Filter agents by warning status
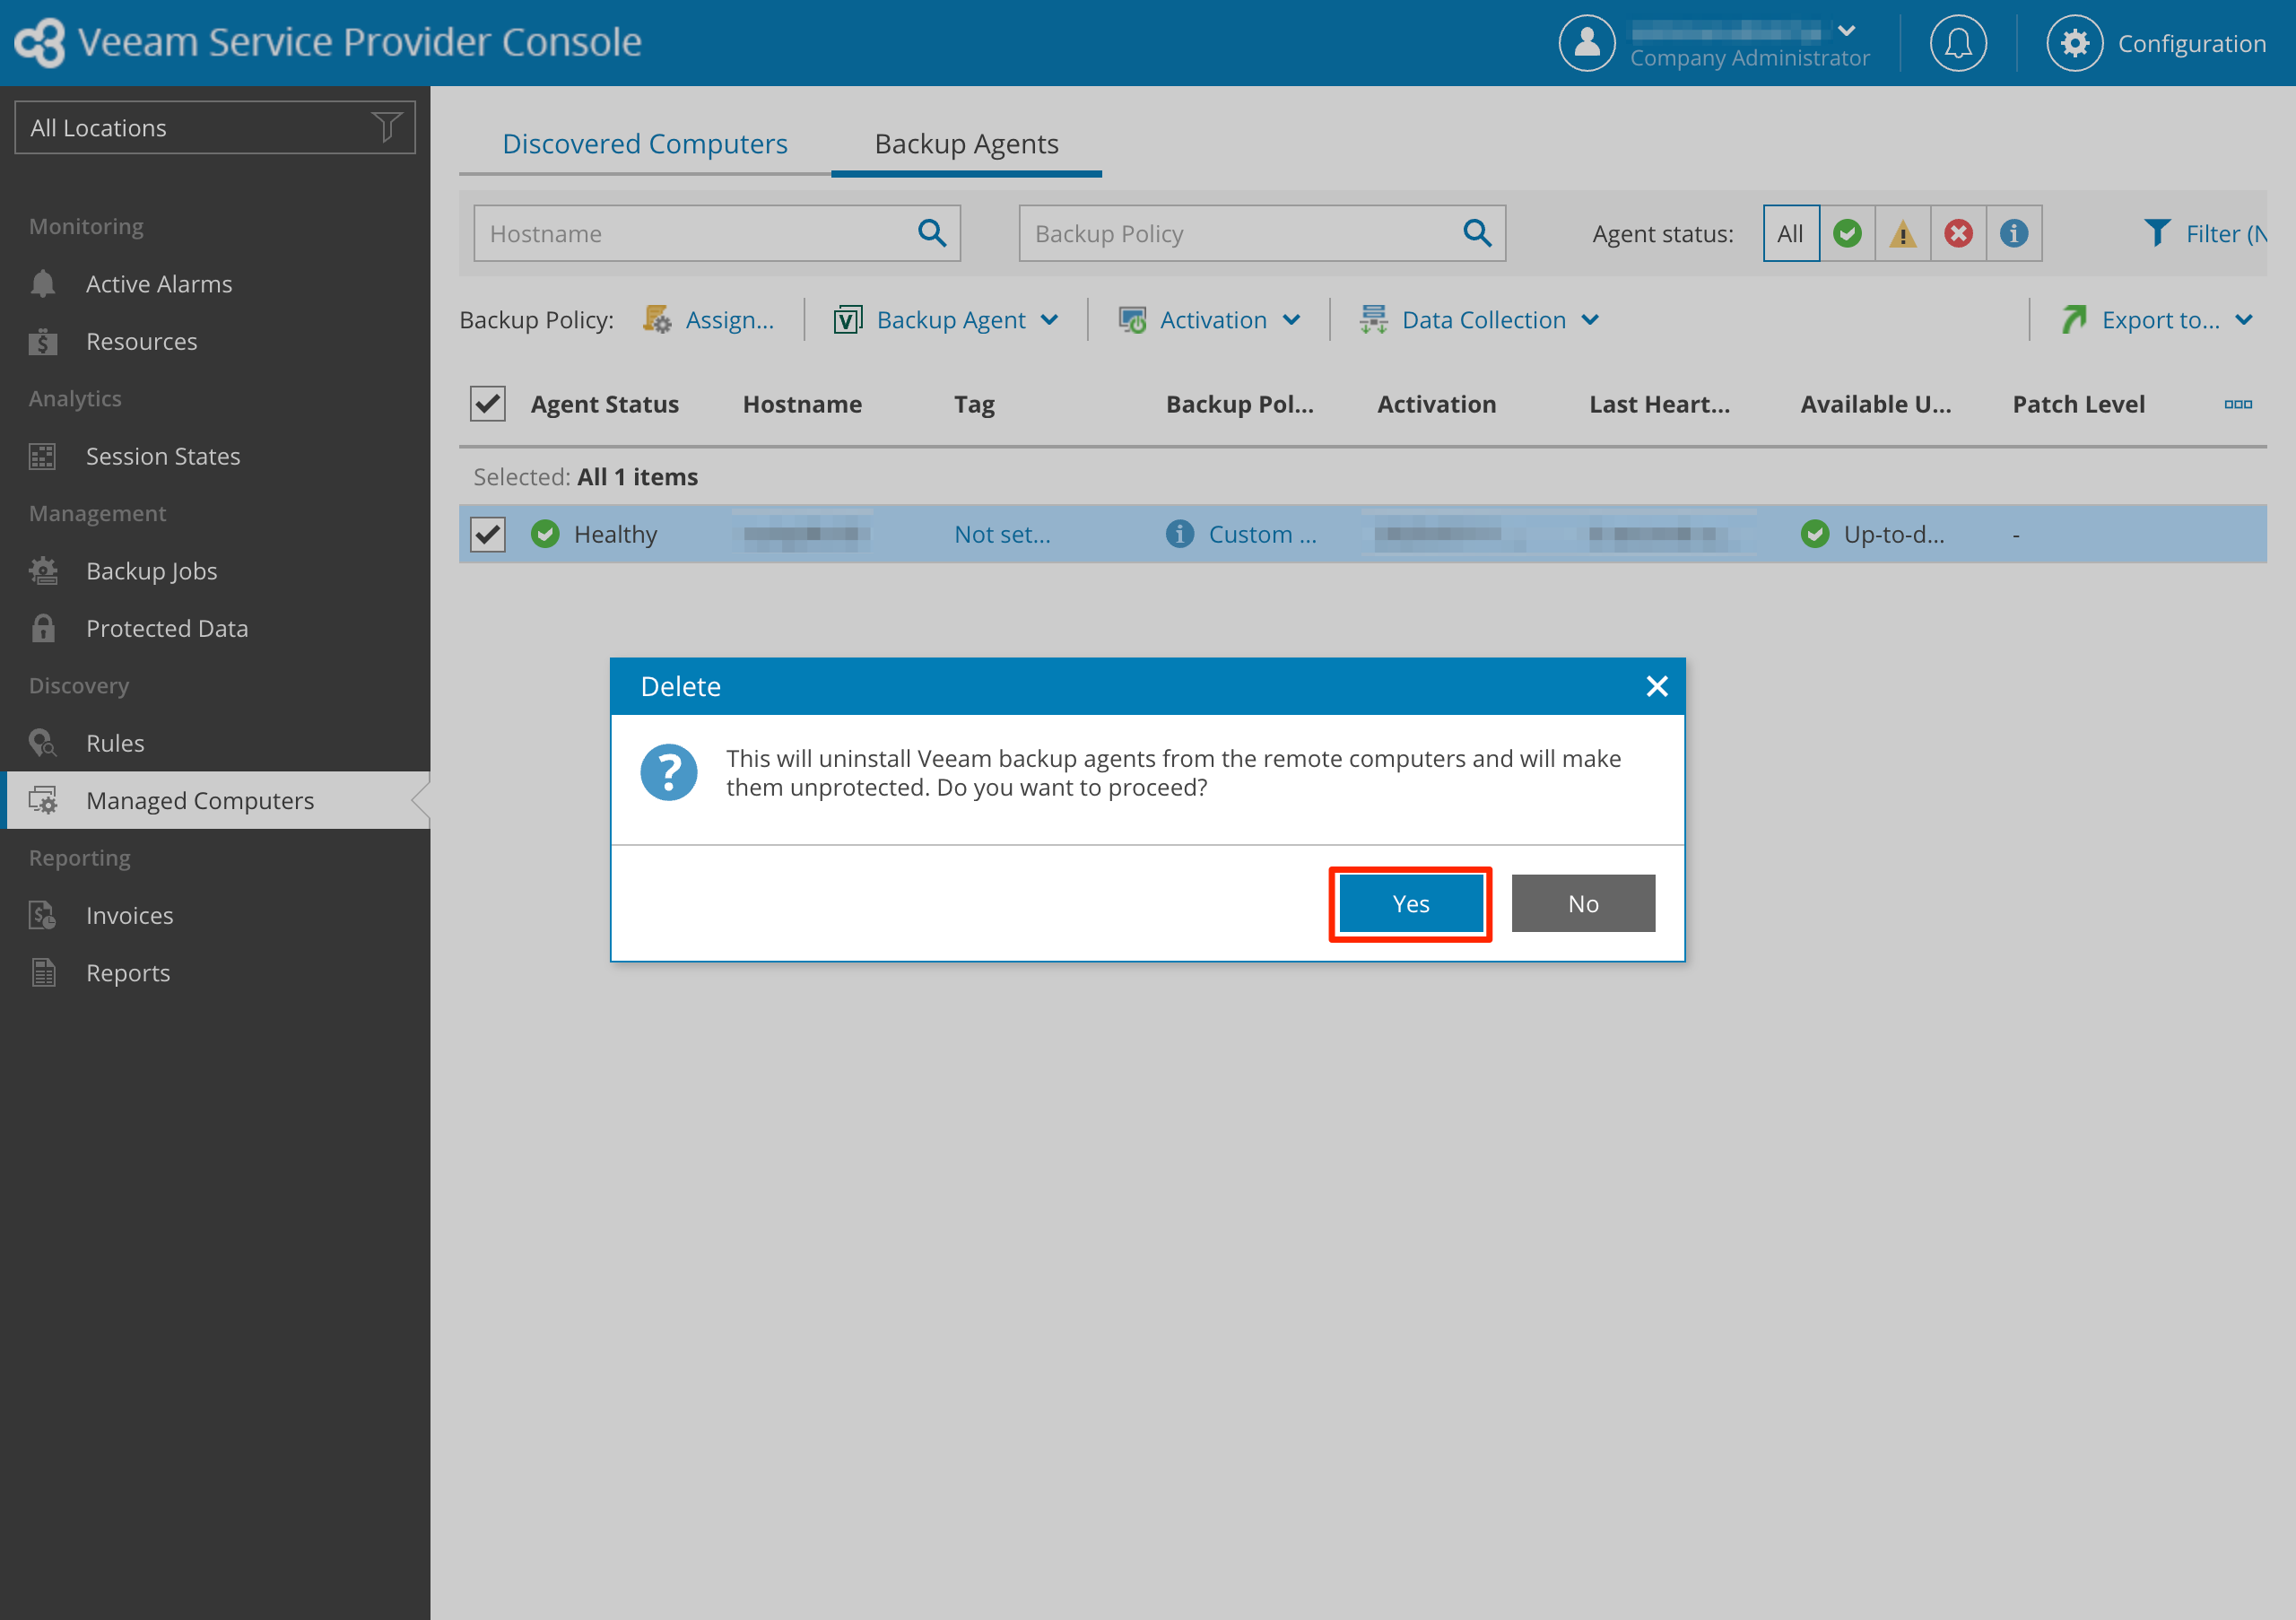Screen dimensions: 2296x1620 tap(1902, 233)
